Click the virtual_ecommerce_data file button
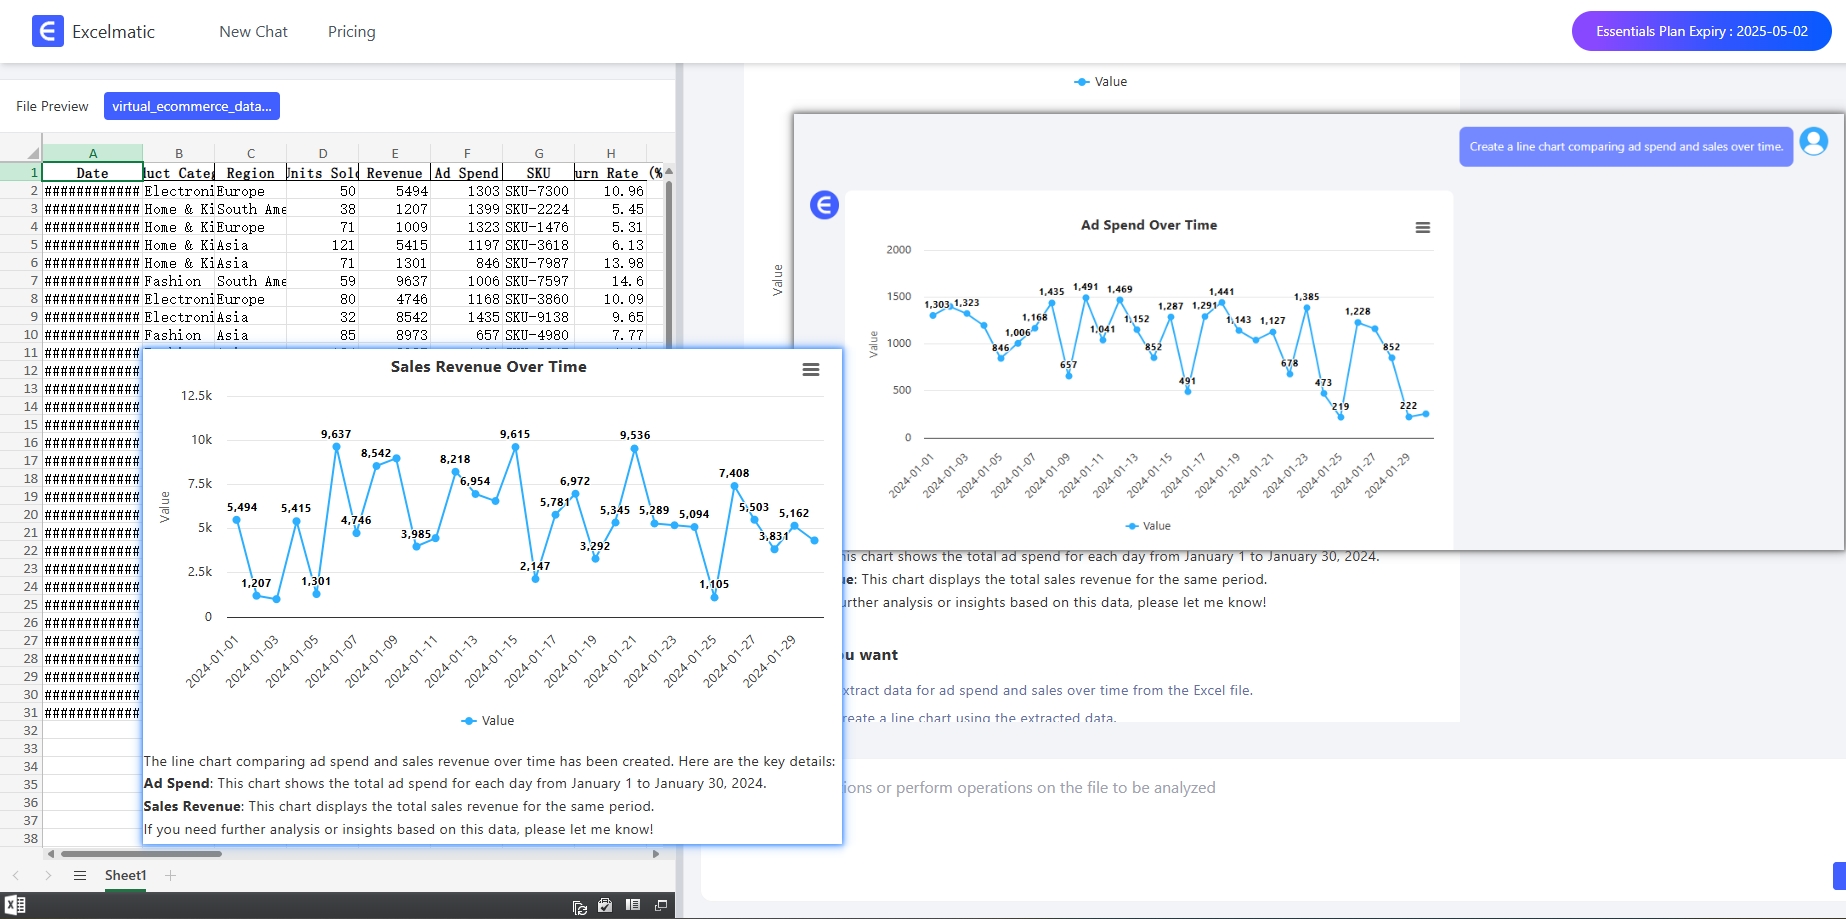Image resolution: width=1846 pixels, height=919 pixels. click(191, 106)
